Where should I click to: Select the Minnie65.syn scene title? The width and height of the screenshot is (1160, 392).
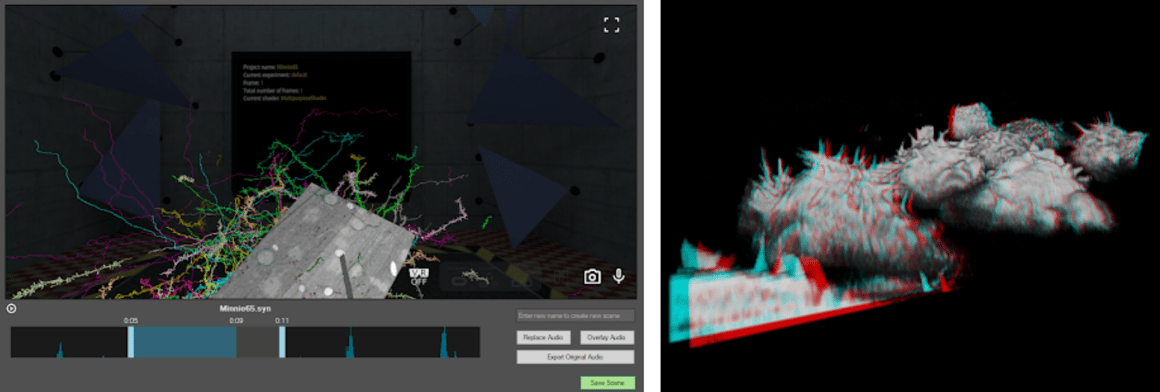pos(245,308)
